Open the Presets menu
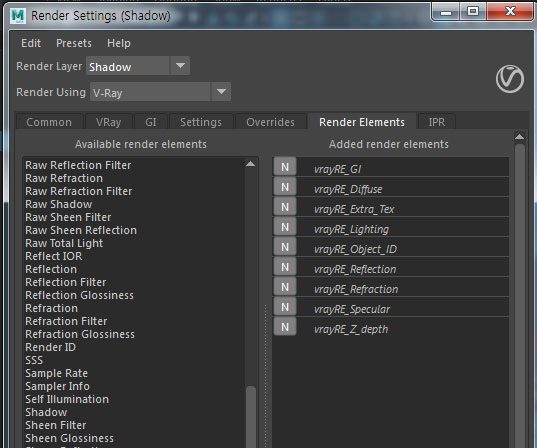The height and width of the screenshot is (448, 537). pyautogui.click(x=74, y=43)
